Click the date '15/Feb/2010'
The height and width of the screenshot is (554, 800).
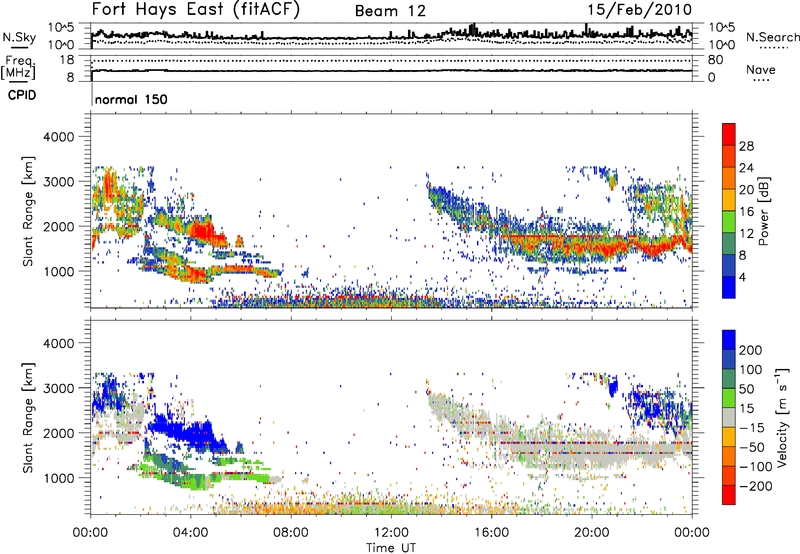pos(639,10)
